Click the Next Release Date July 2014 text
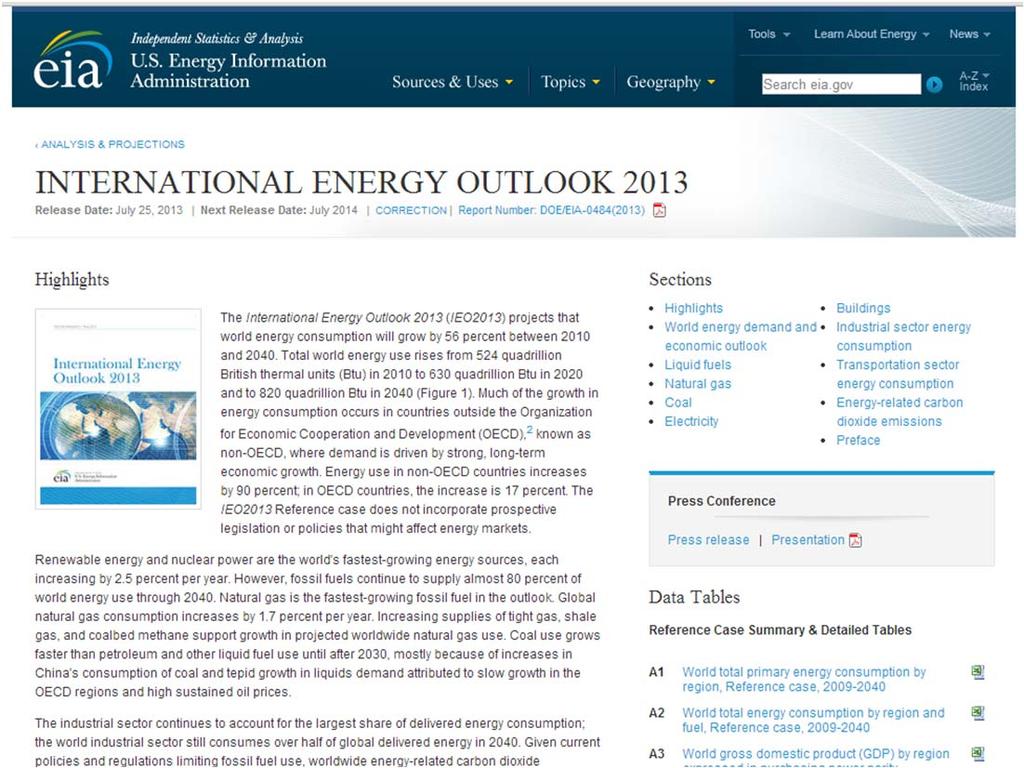Image resolution: width=1024 pixels, height=768 pixels. point(279,210)
